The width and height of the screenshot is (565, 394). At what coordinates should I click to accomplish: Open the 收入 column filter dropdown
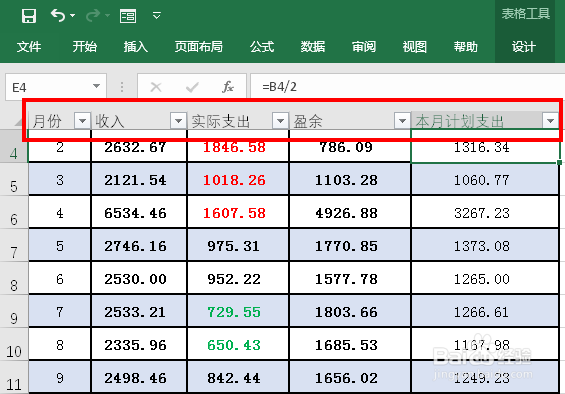[x=178, y=120]
